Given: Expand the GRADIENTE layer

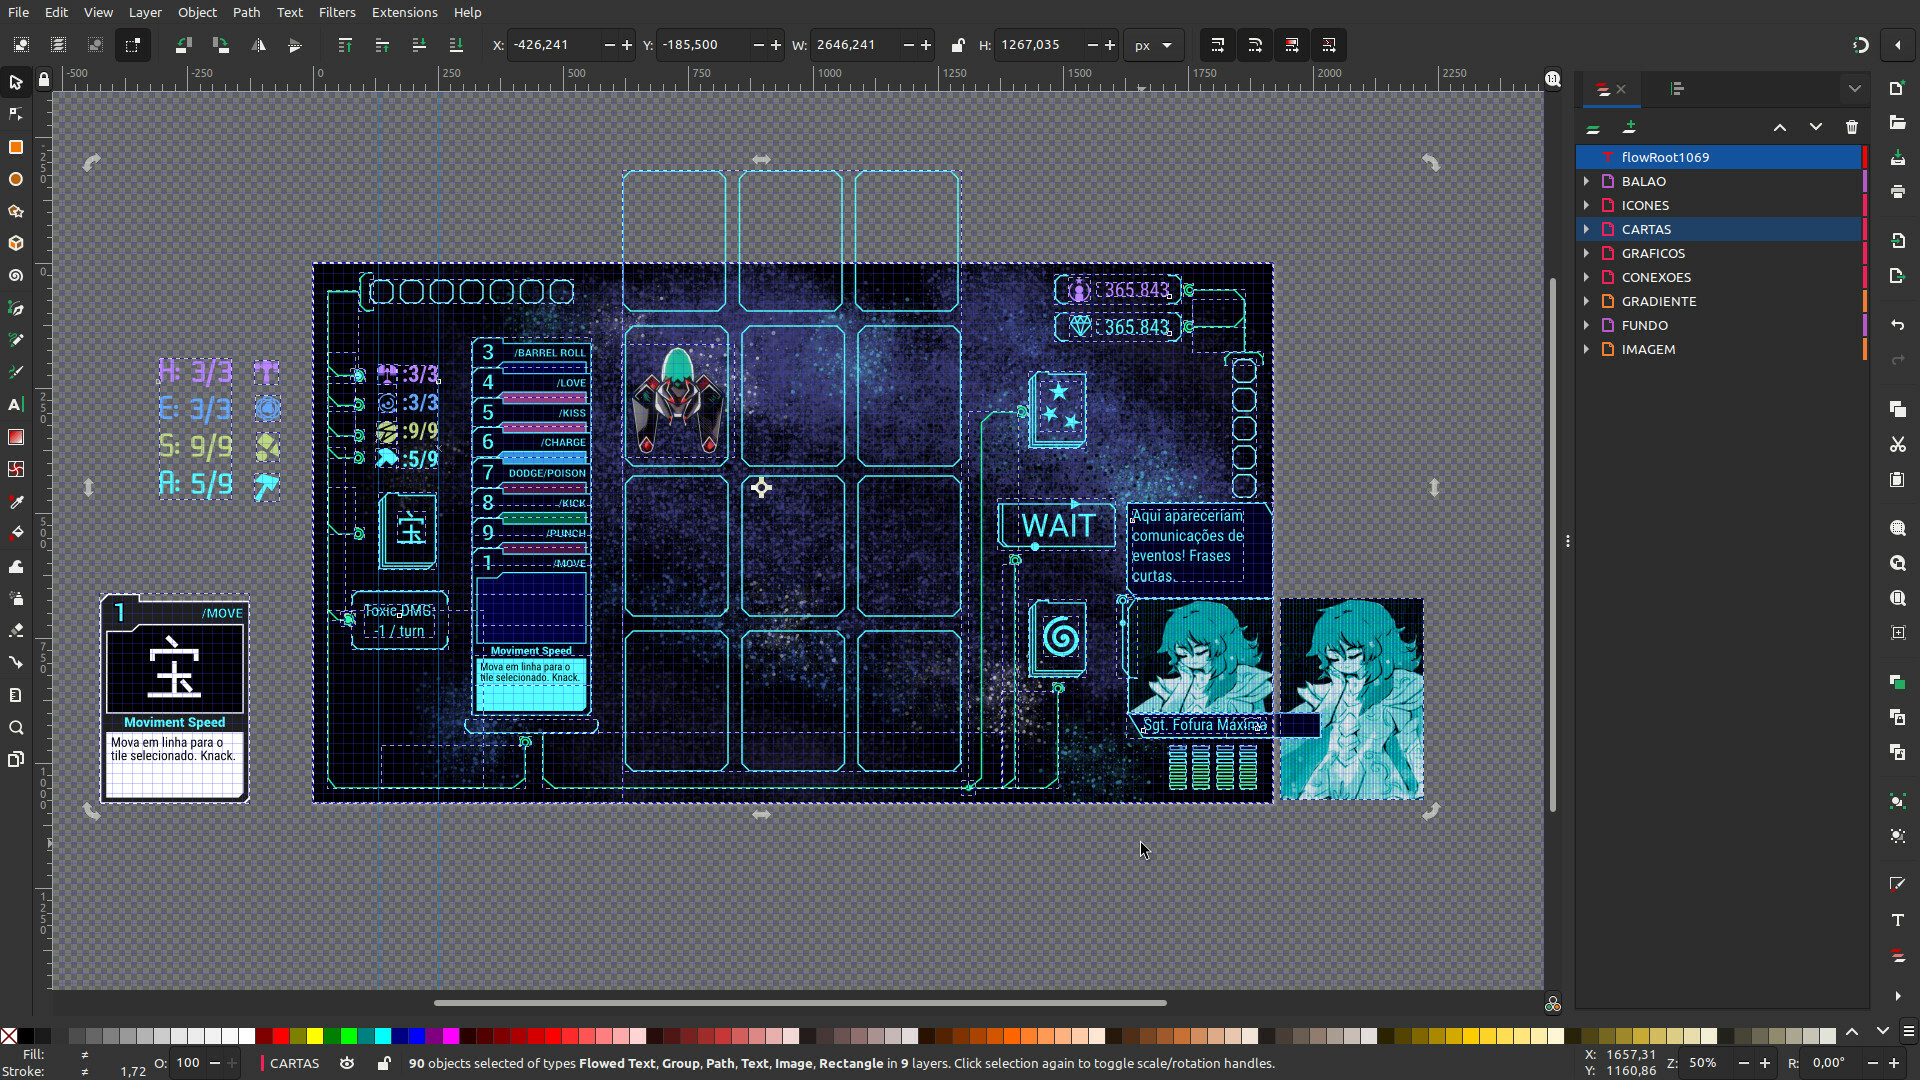Looking at the screenshot, I should pos(1587,301).
